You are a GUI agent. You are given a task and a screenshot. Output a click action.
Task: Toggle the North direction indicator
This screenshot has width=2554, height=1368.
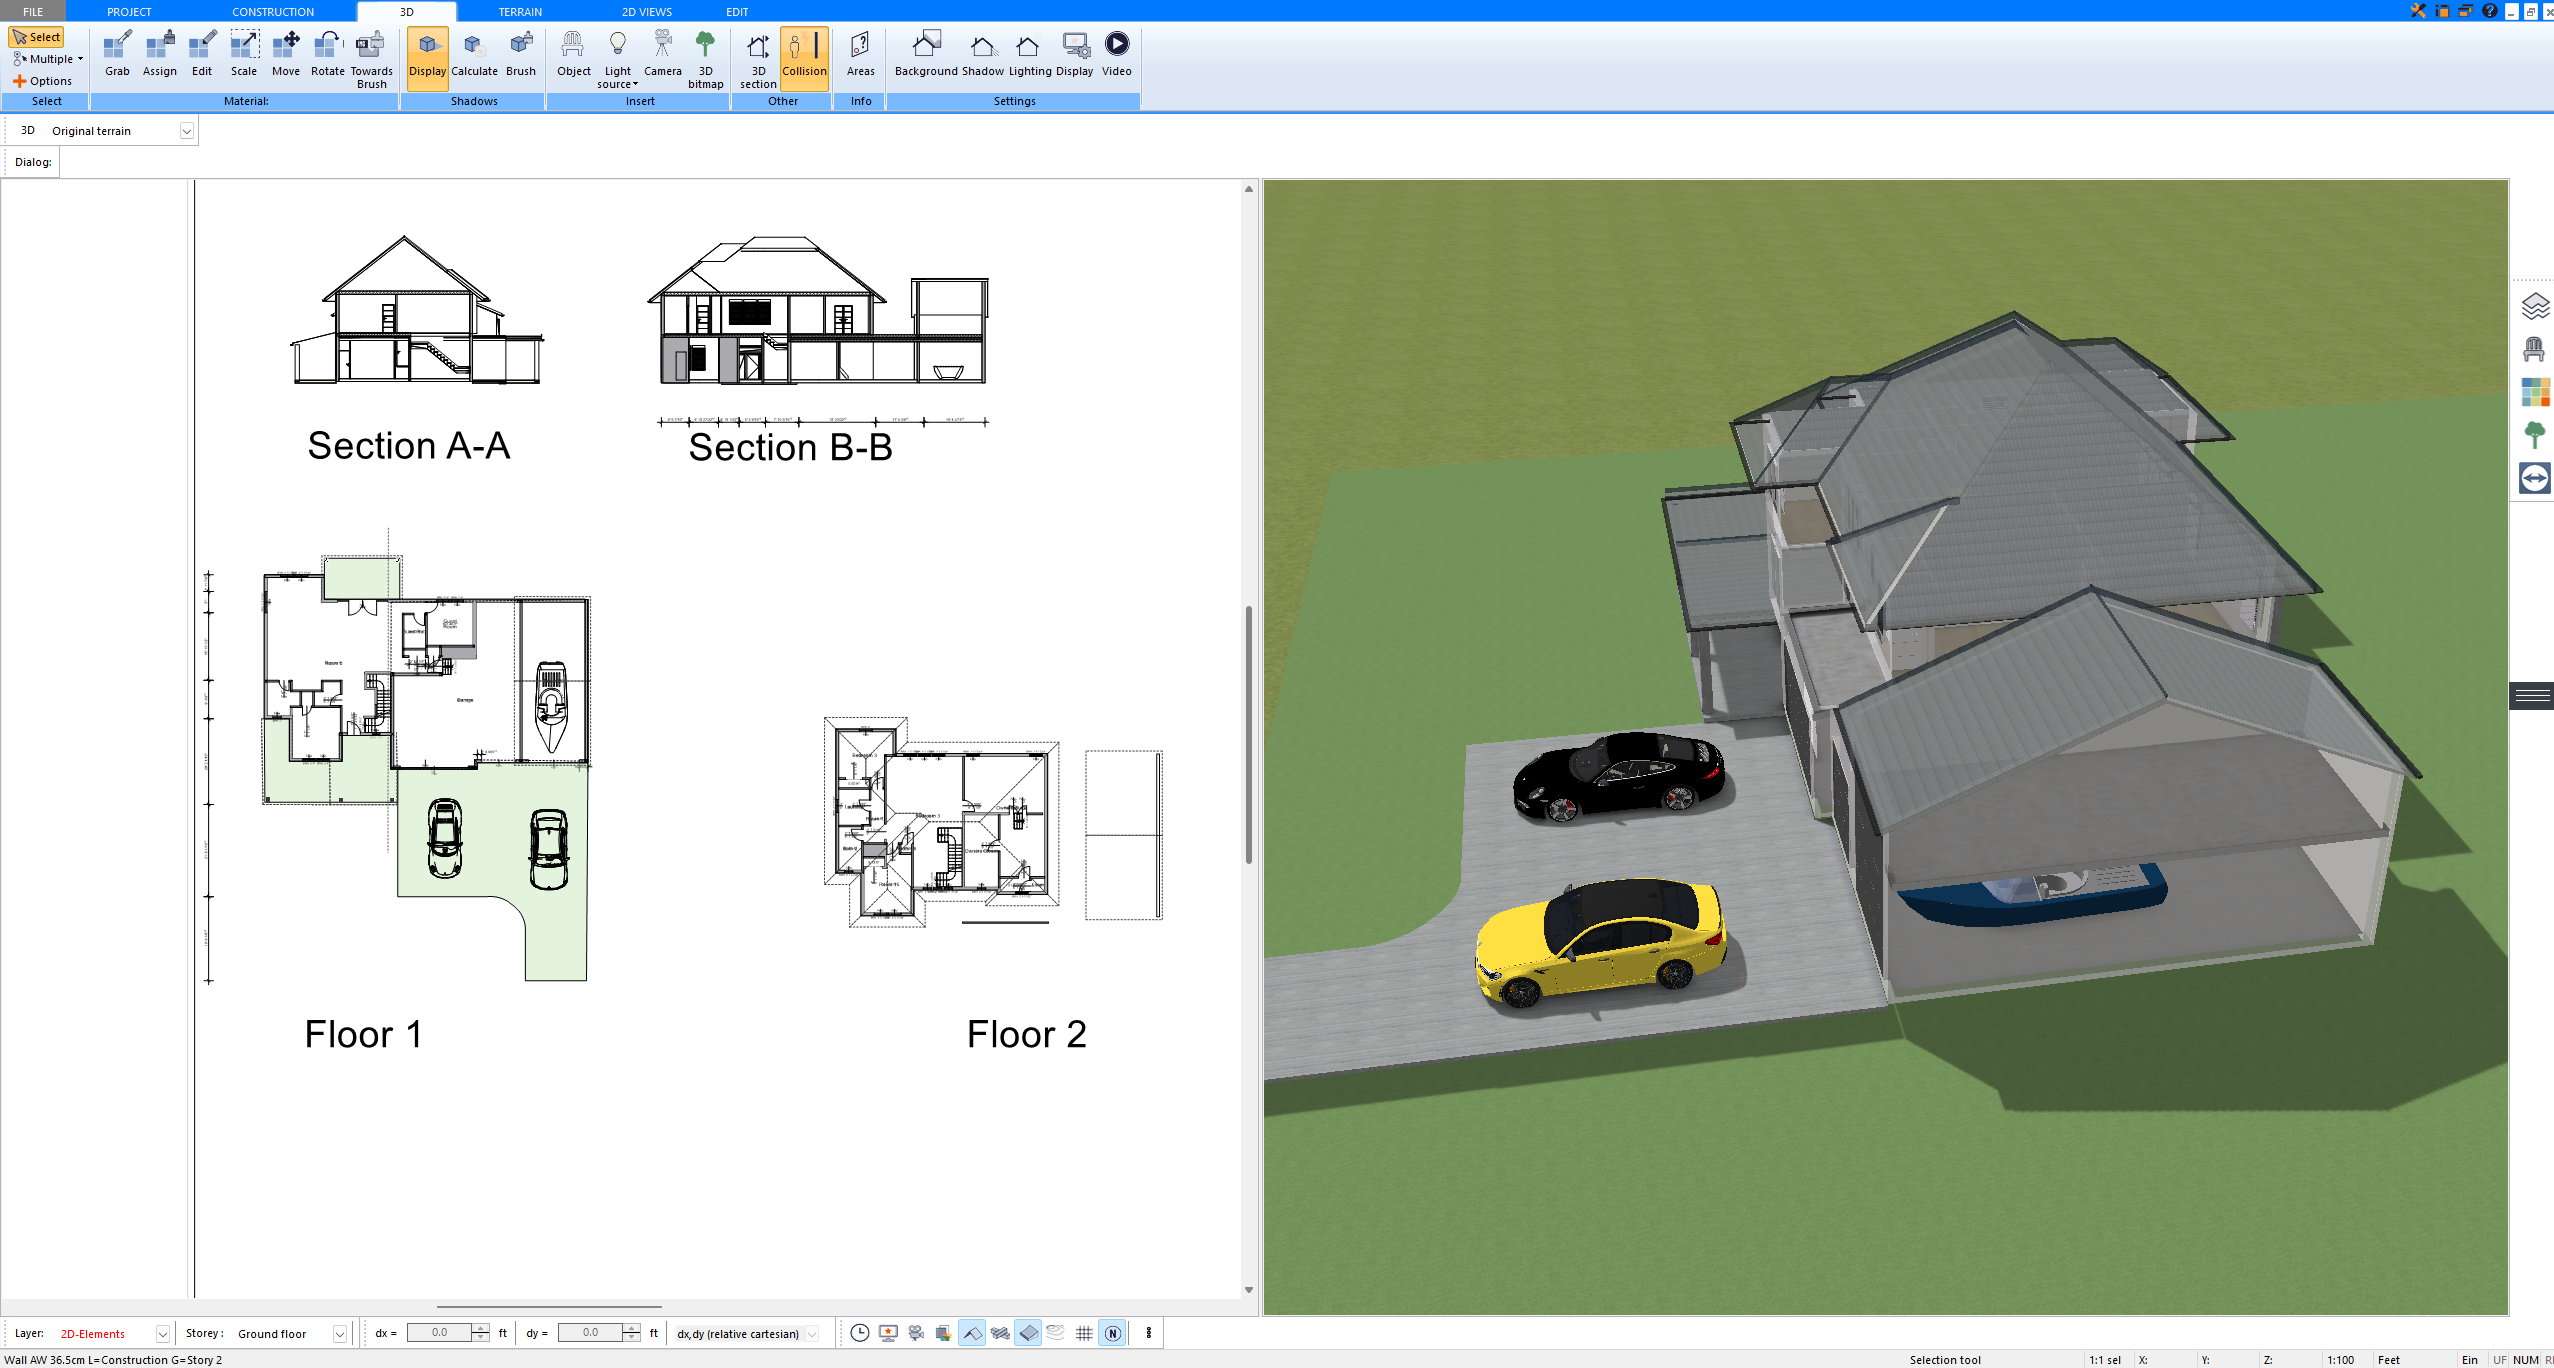click(1112, 1333)
